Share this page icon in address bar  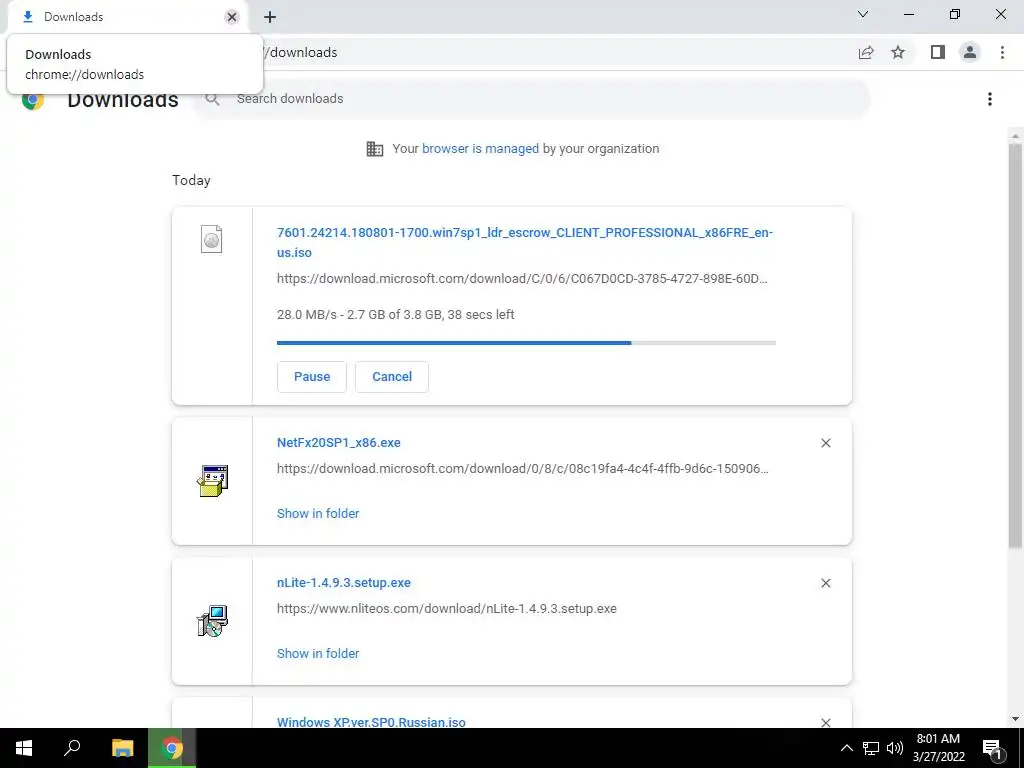point(866,52)
